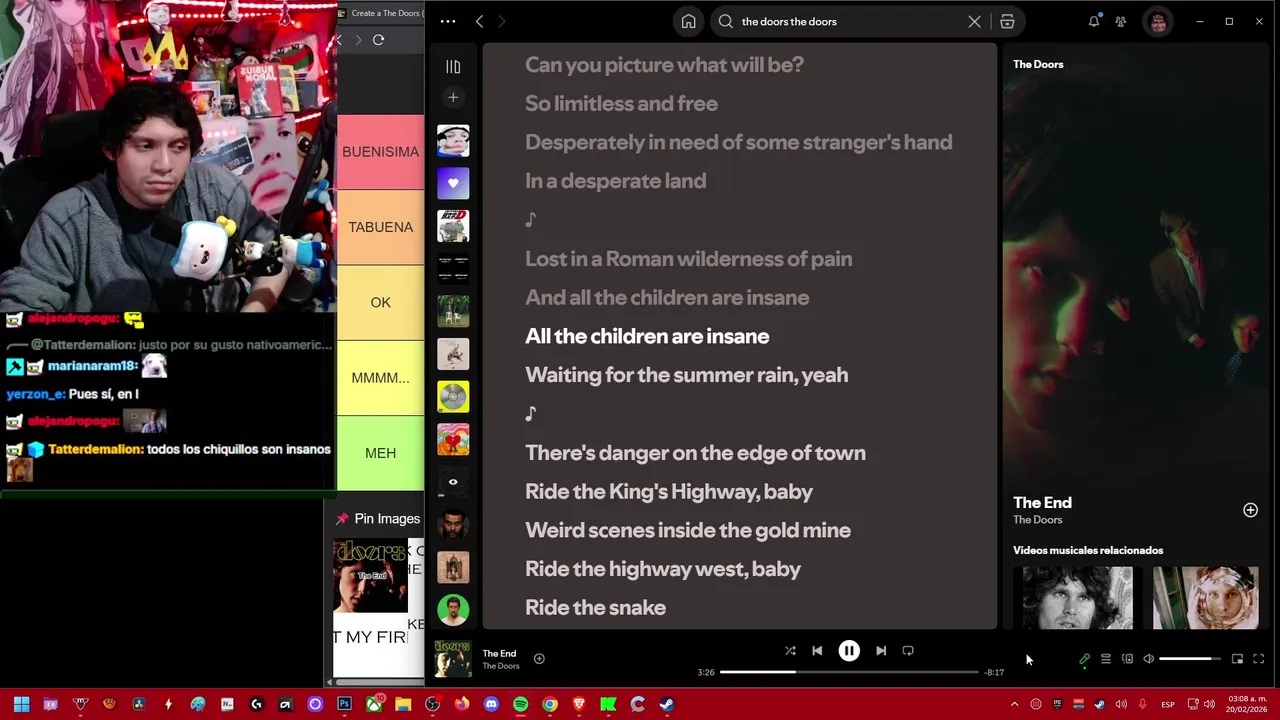
Task: Open the green smiling man playlist in sidebar
Action: coord(453,610)
